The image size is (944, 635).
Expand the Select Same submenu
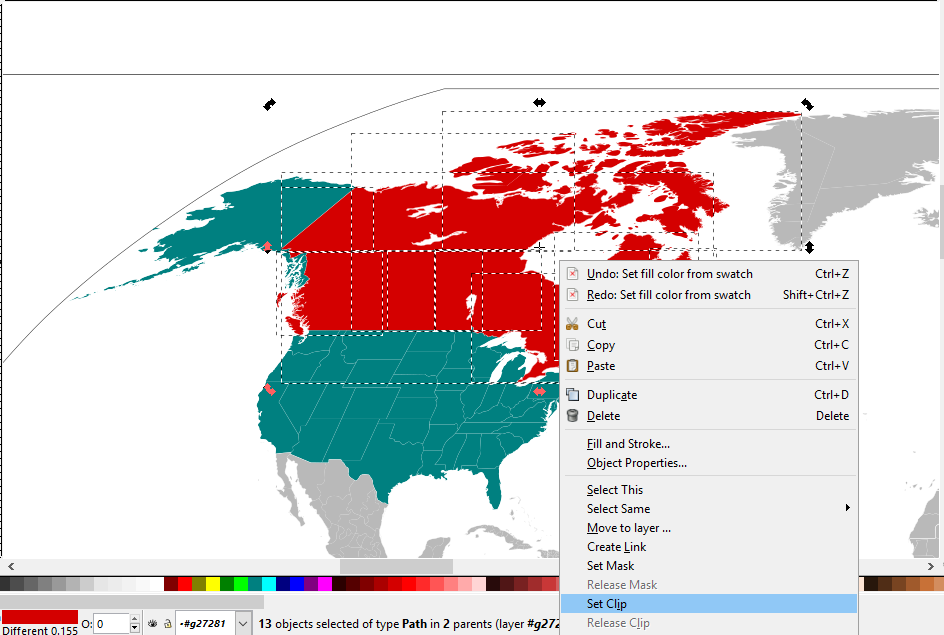pos(848,509)
